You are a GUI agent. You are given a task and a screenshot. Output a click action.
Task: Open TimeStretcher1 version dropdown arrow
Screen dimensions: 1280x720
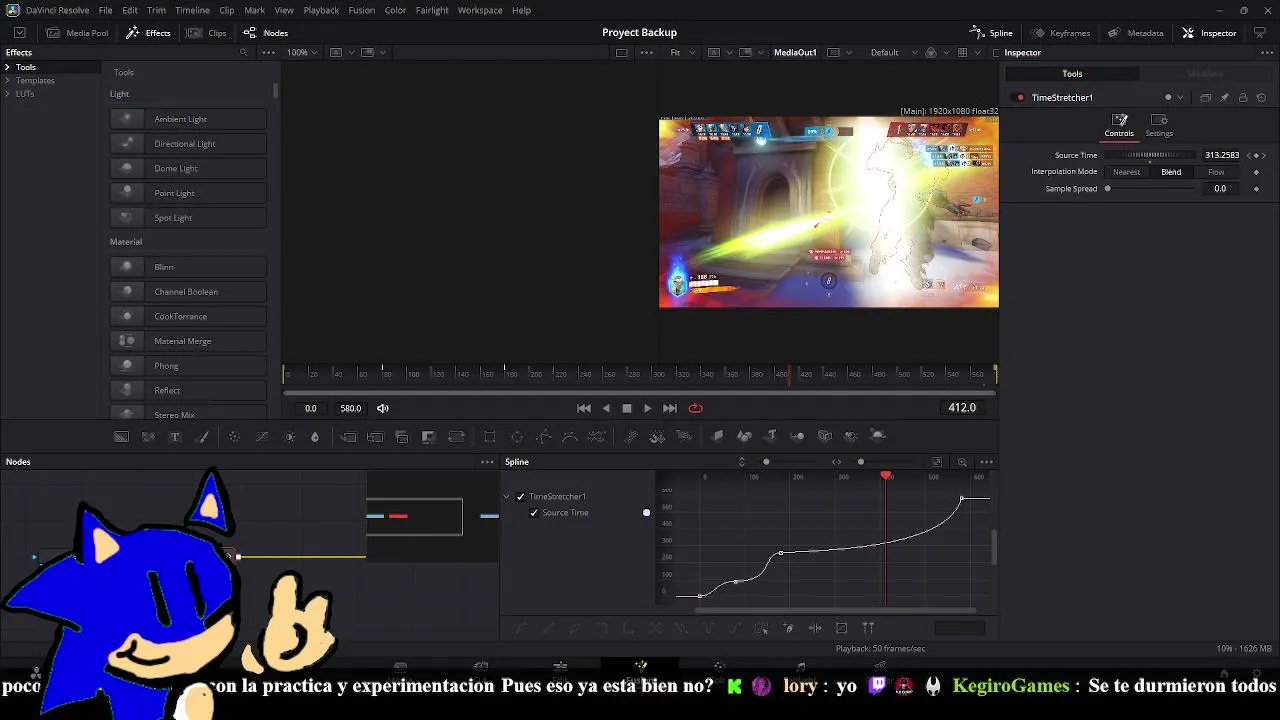1180,98
